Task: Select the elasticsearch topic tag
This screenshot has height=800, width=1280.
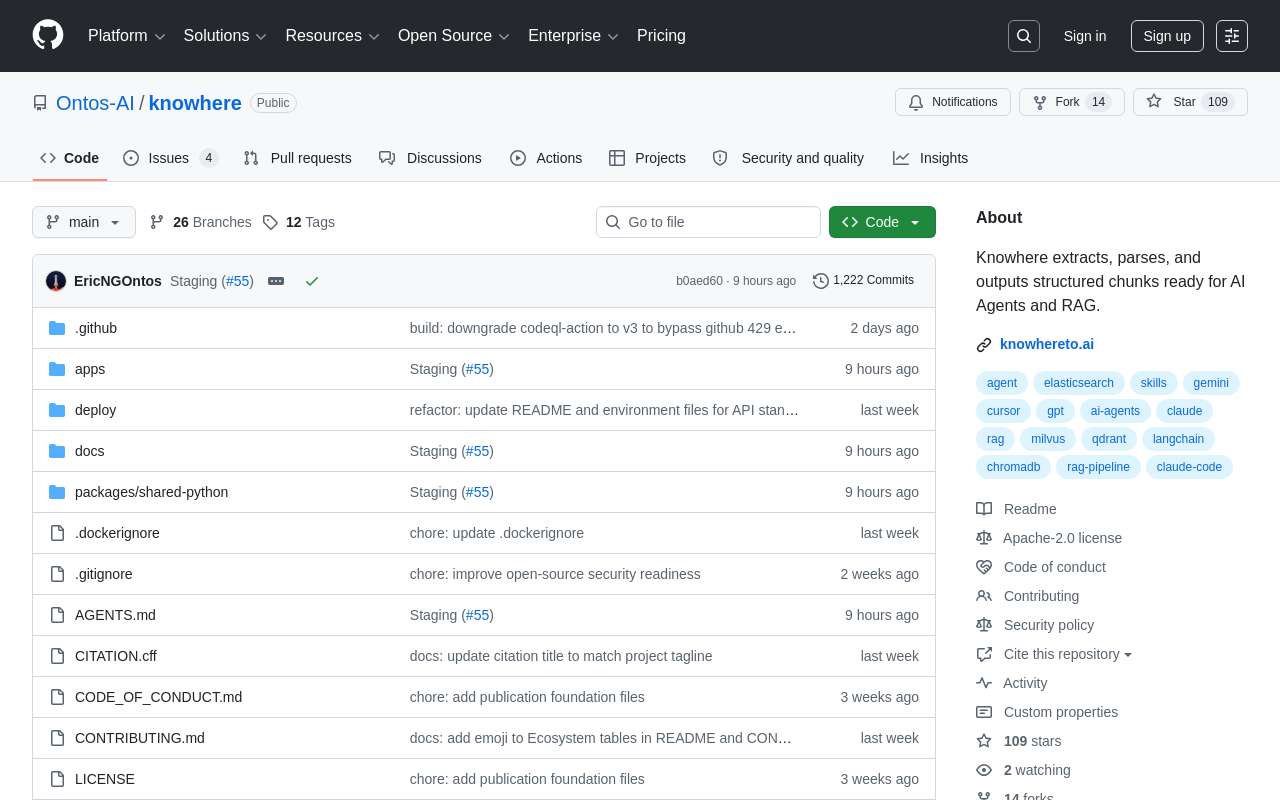Action: [x=1079, y=383]
